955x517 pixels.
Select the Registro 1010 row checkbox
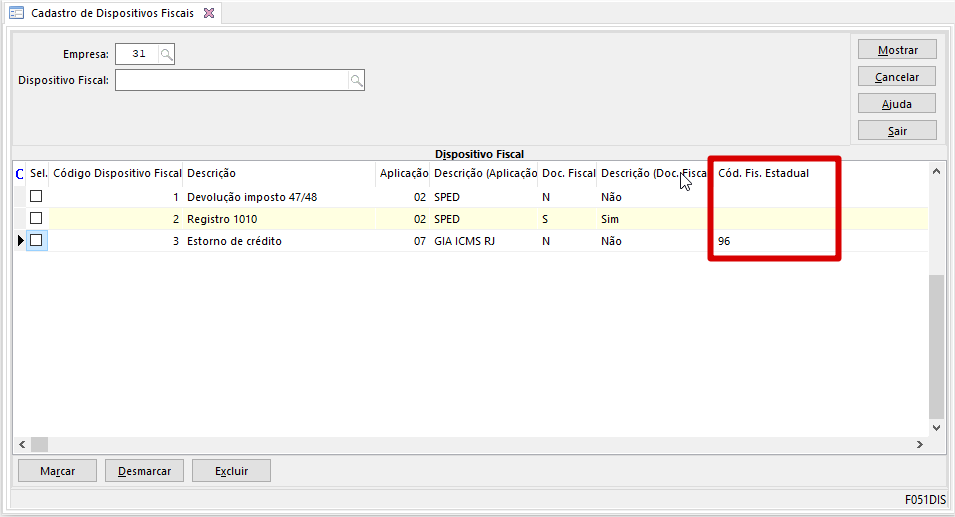coord(36,219)
